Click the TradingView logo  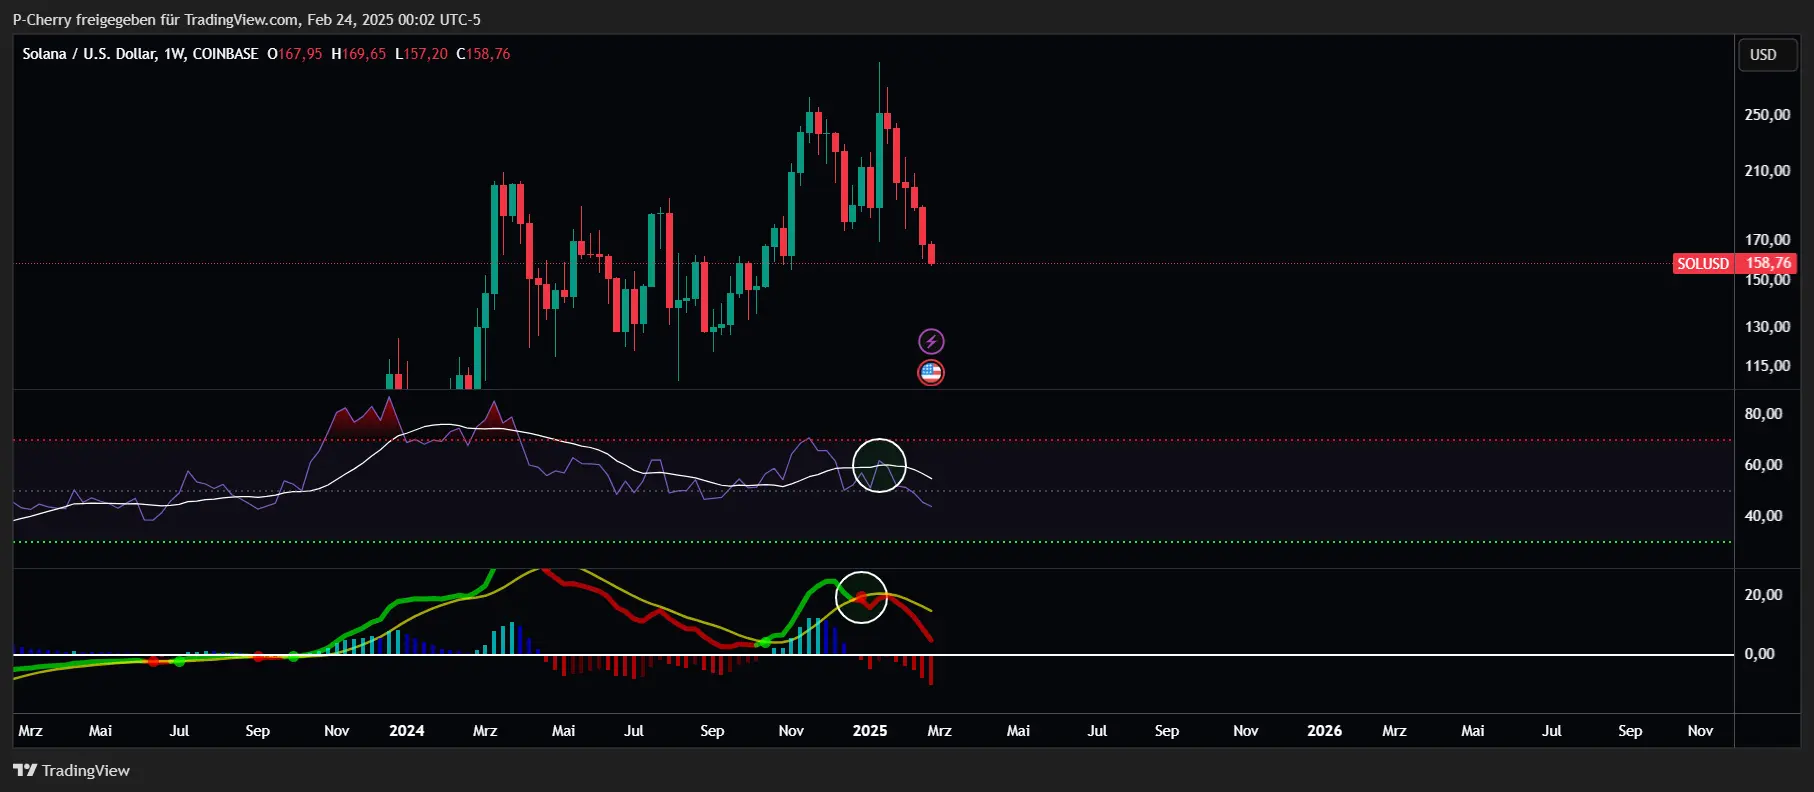click(x=71, y=770)
